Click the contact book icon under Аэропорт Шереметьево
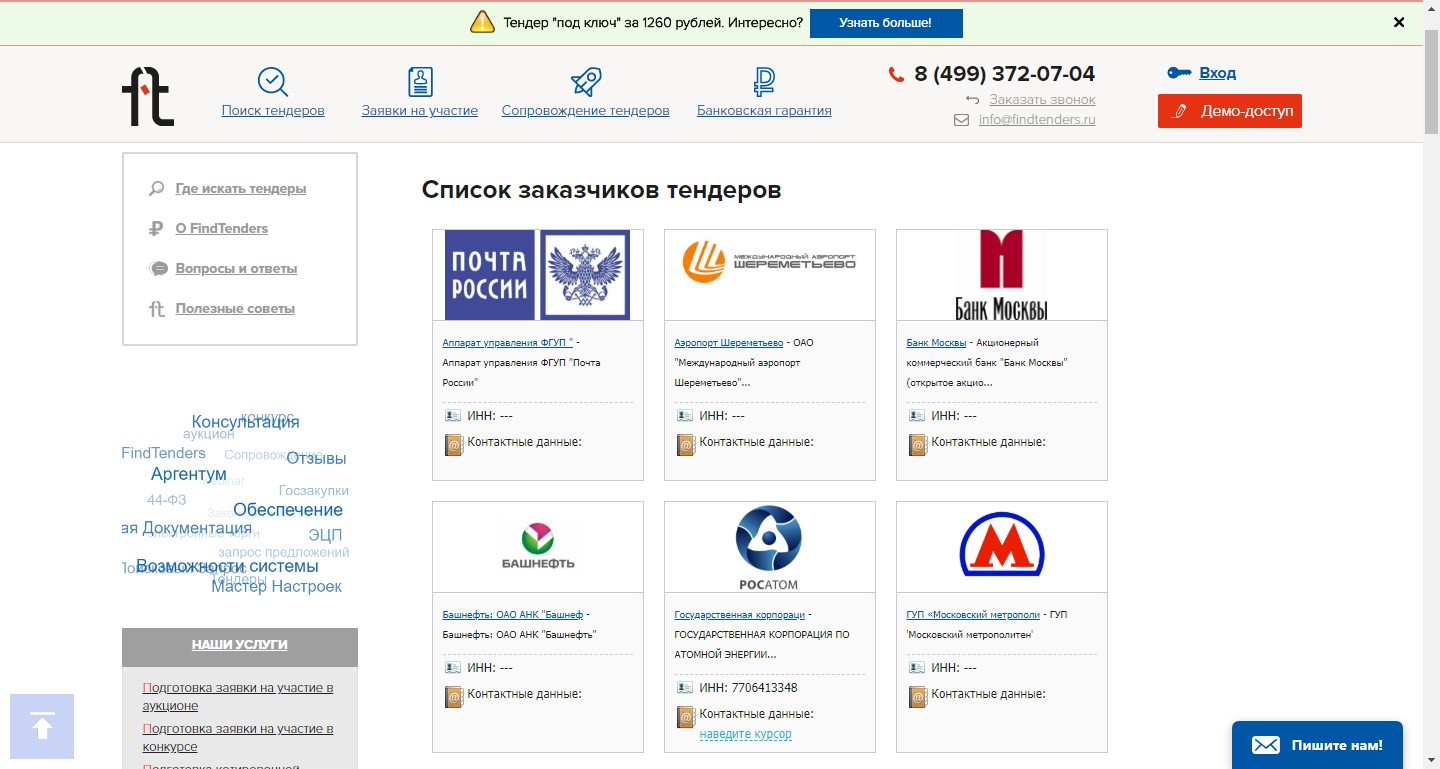The height and width of the screenshot is (769, 1440). pos(686,445)
